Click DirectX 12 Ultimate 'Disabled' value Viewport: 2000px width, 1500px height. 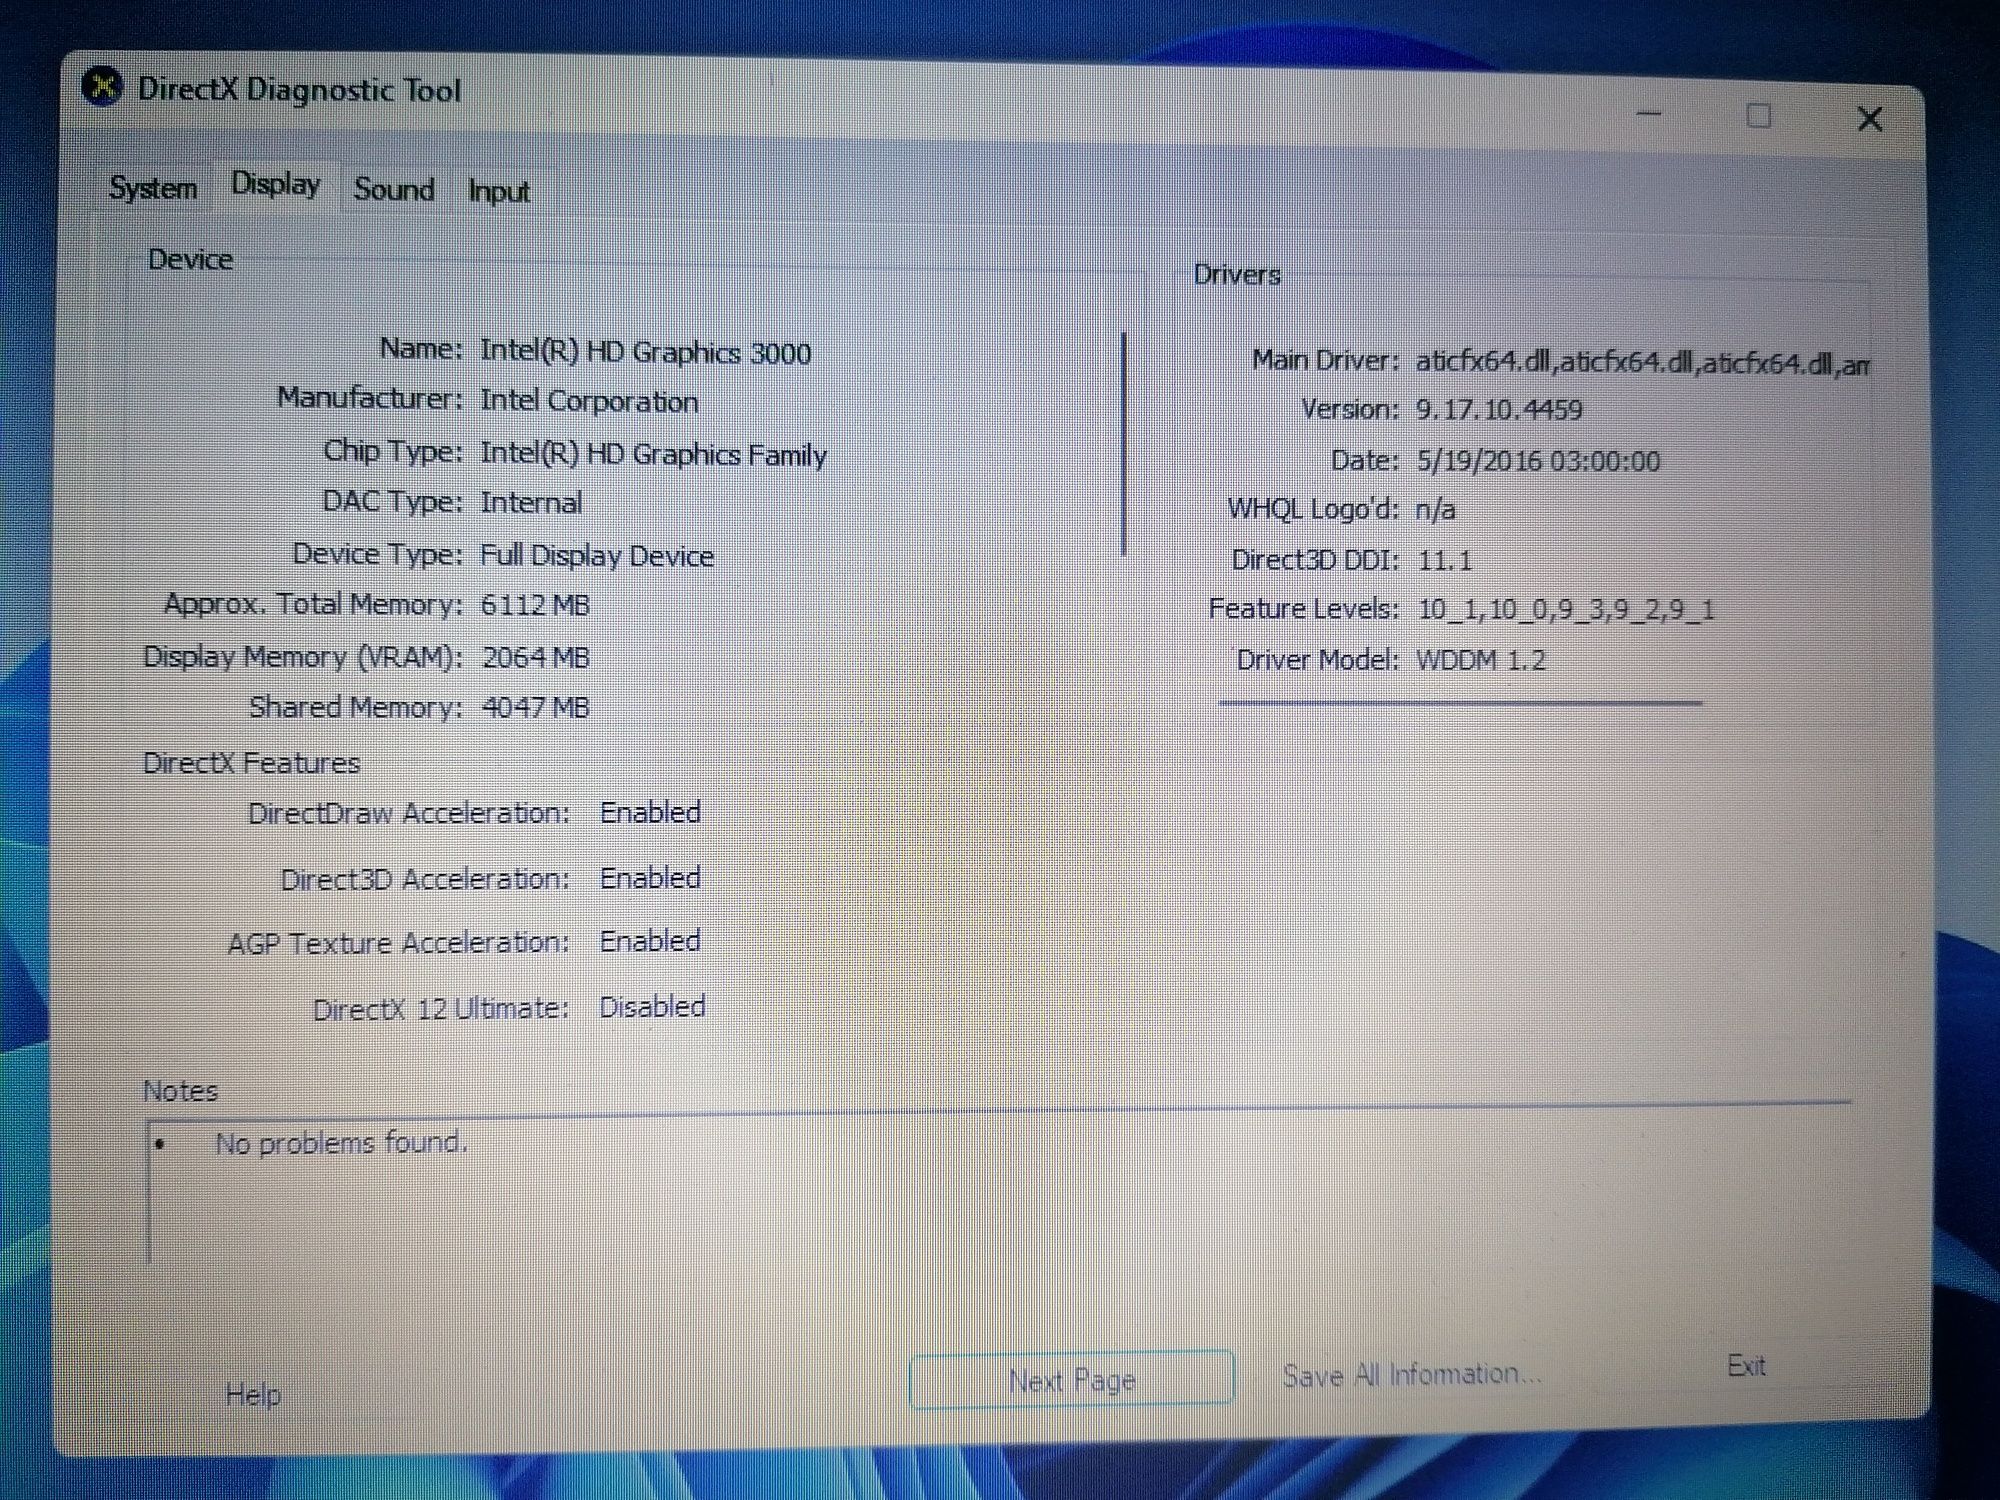tap(652, 1006)
